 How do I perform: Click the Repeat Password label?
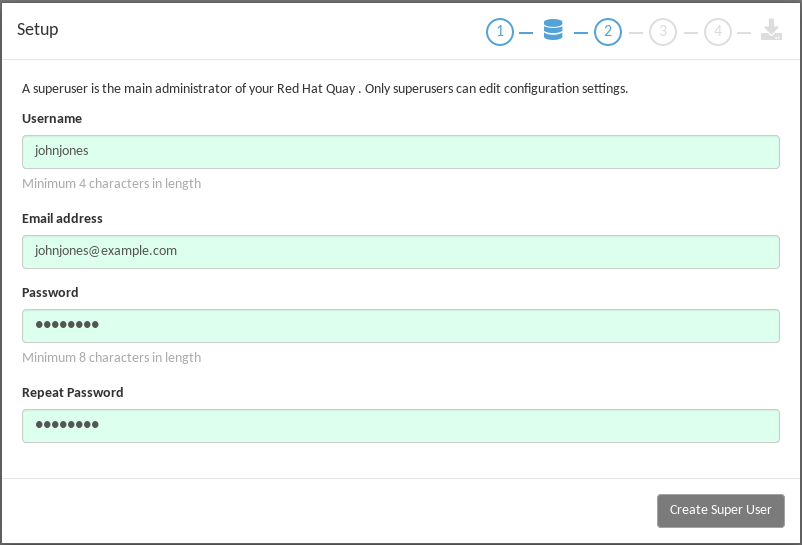coord(73,393)
